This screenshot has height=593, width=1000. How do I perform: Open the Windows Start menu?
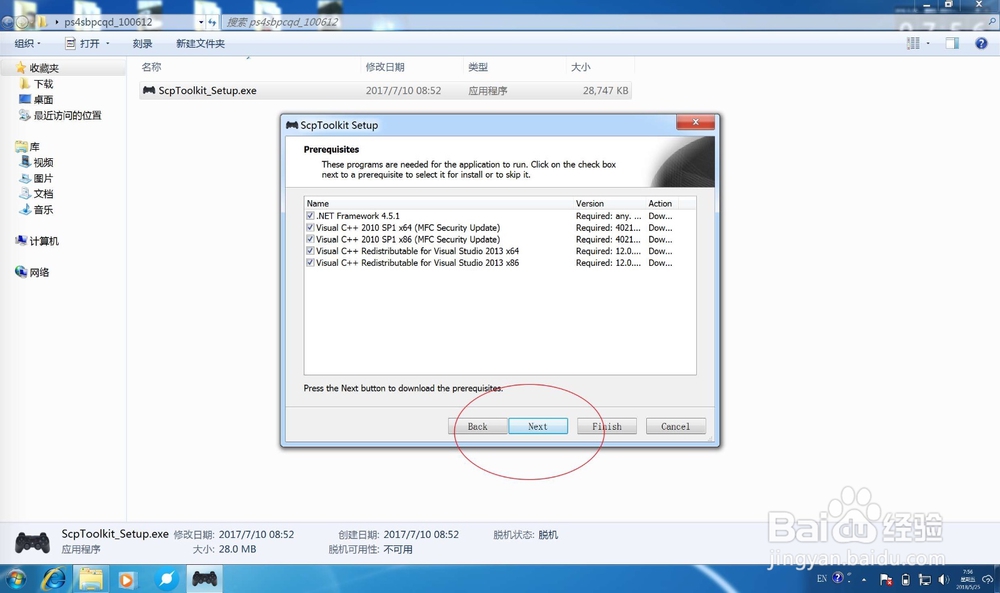tap(15, 579)
